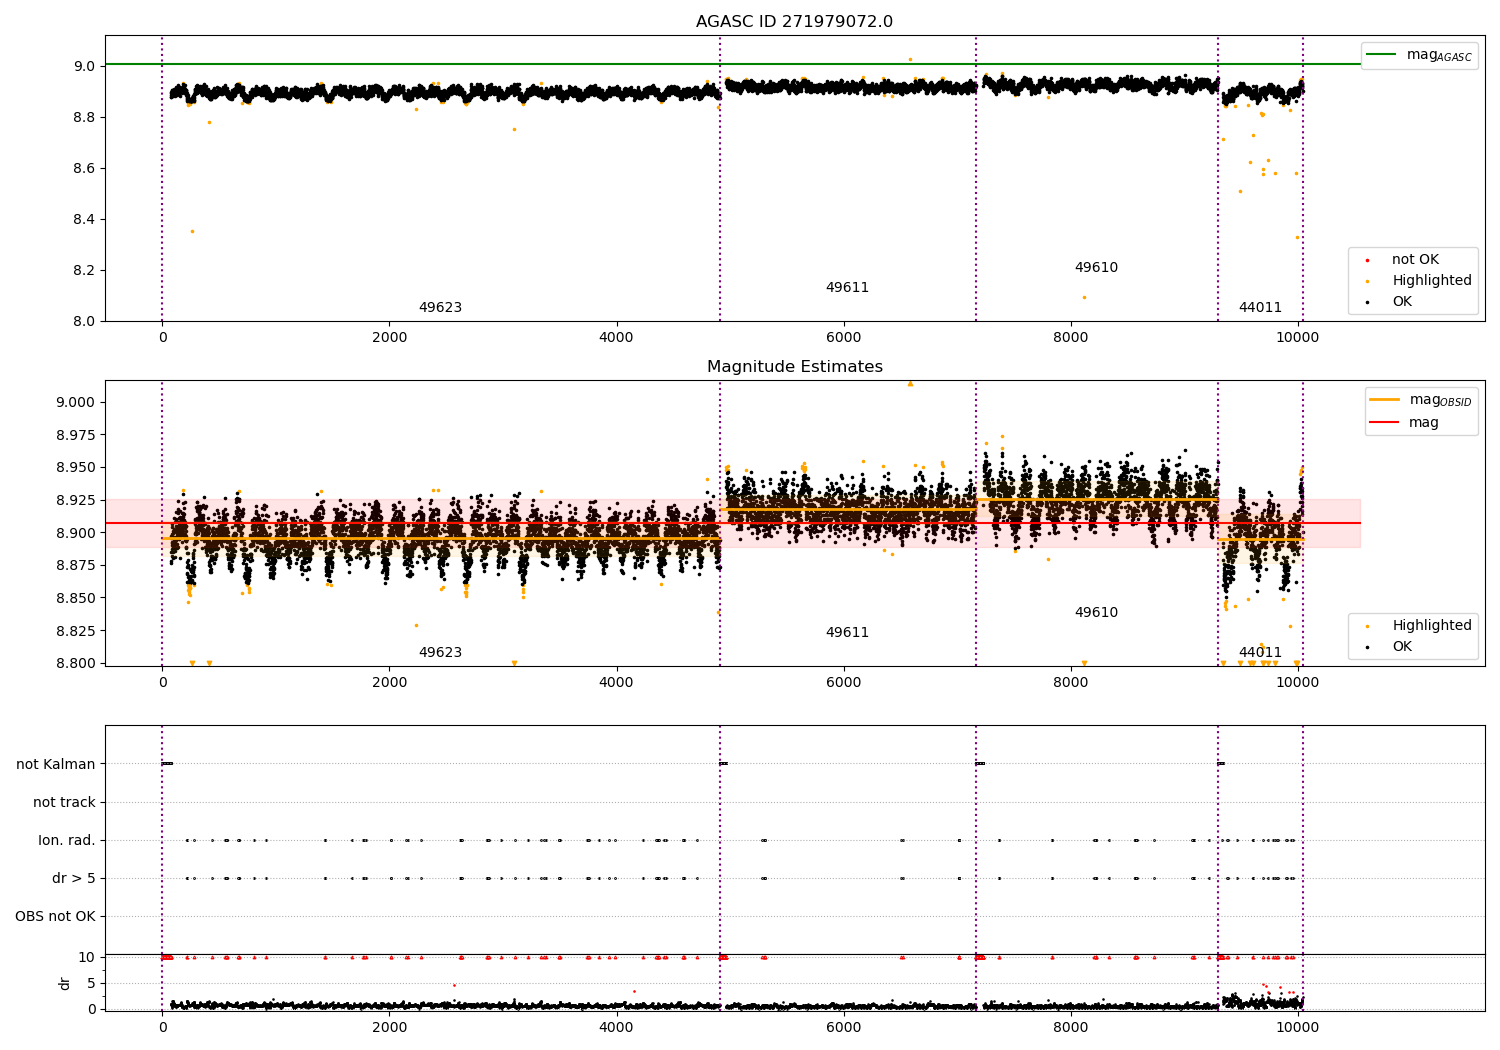Screen dimensions: 1500x1050
Task: Click y-tick '9.0' on the top plot
Action: (x=85, y=66)
